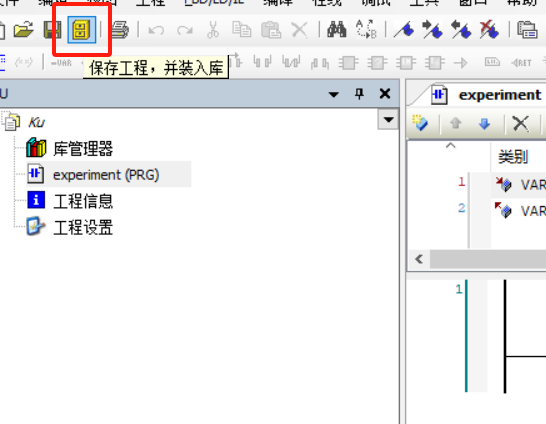Click the left arrow of horizontal scrollbar
Viewport: 546px width, 424px height.
pos(419,259)
